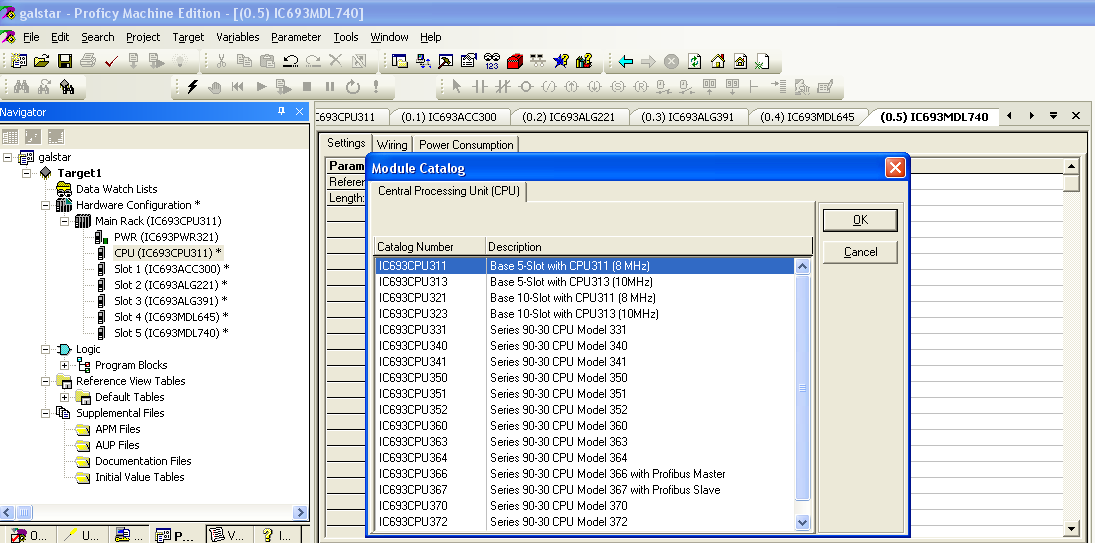1095x543 pixels.
Task: Open the Data Watch glasses 123 icon
Action: coord(492,61)
